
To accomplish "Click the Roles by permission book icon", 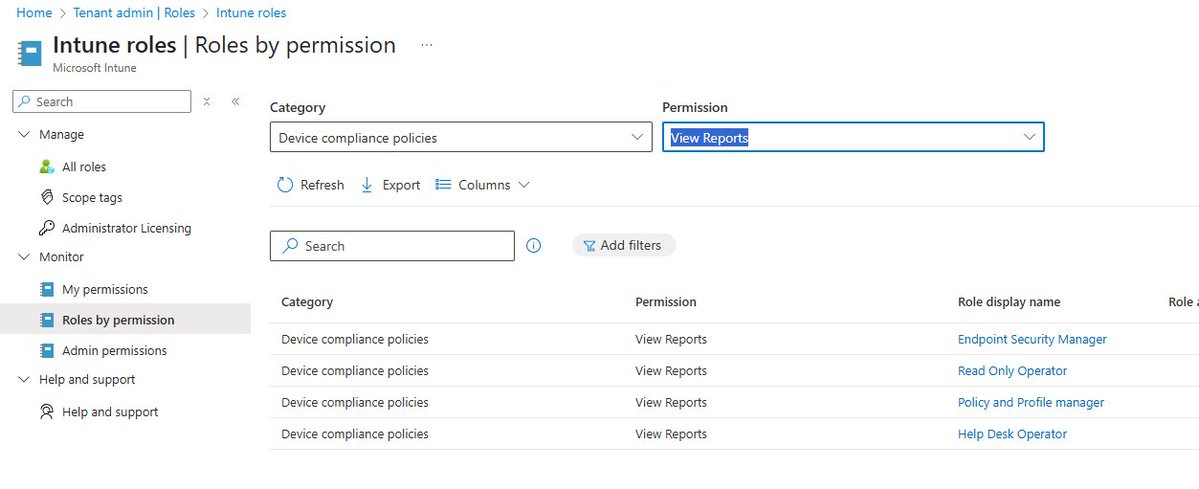I will point(47,320).
